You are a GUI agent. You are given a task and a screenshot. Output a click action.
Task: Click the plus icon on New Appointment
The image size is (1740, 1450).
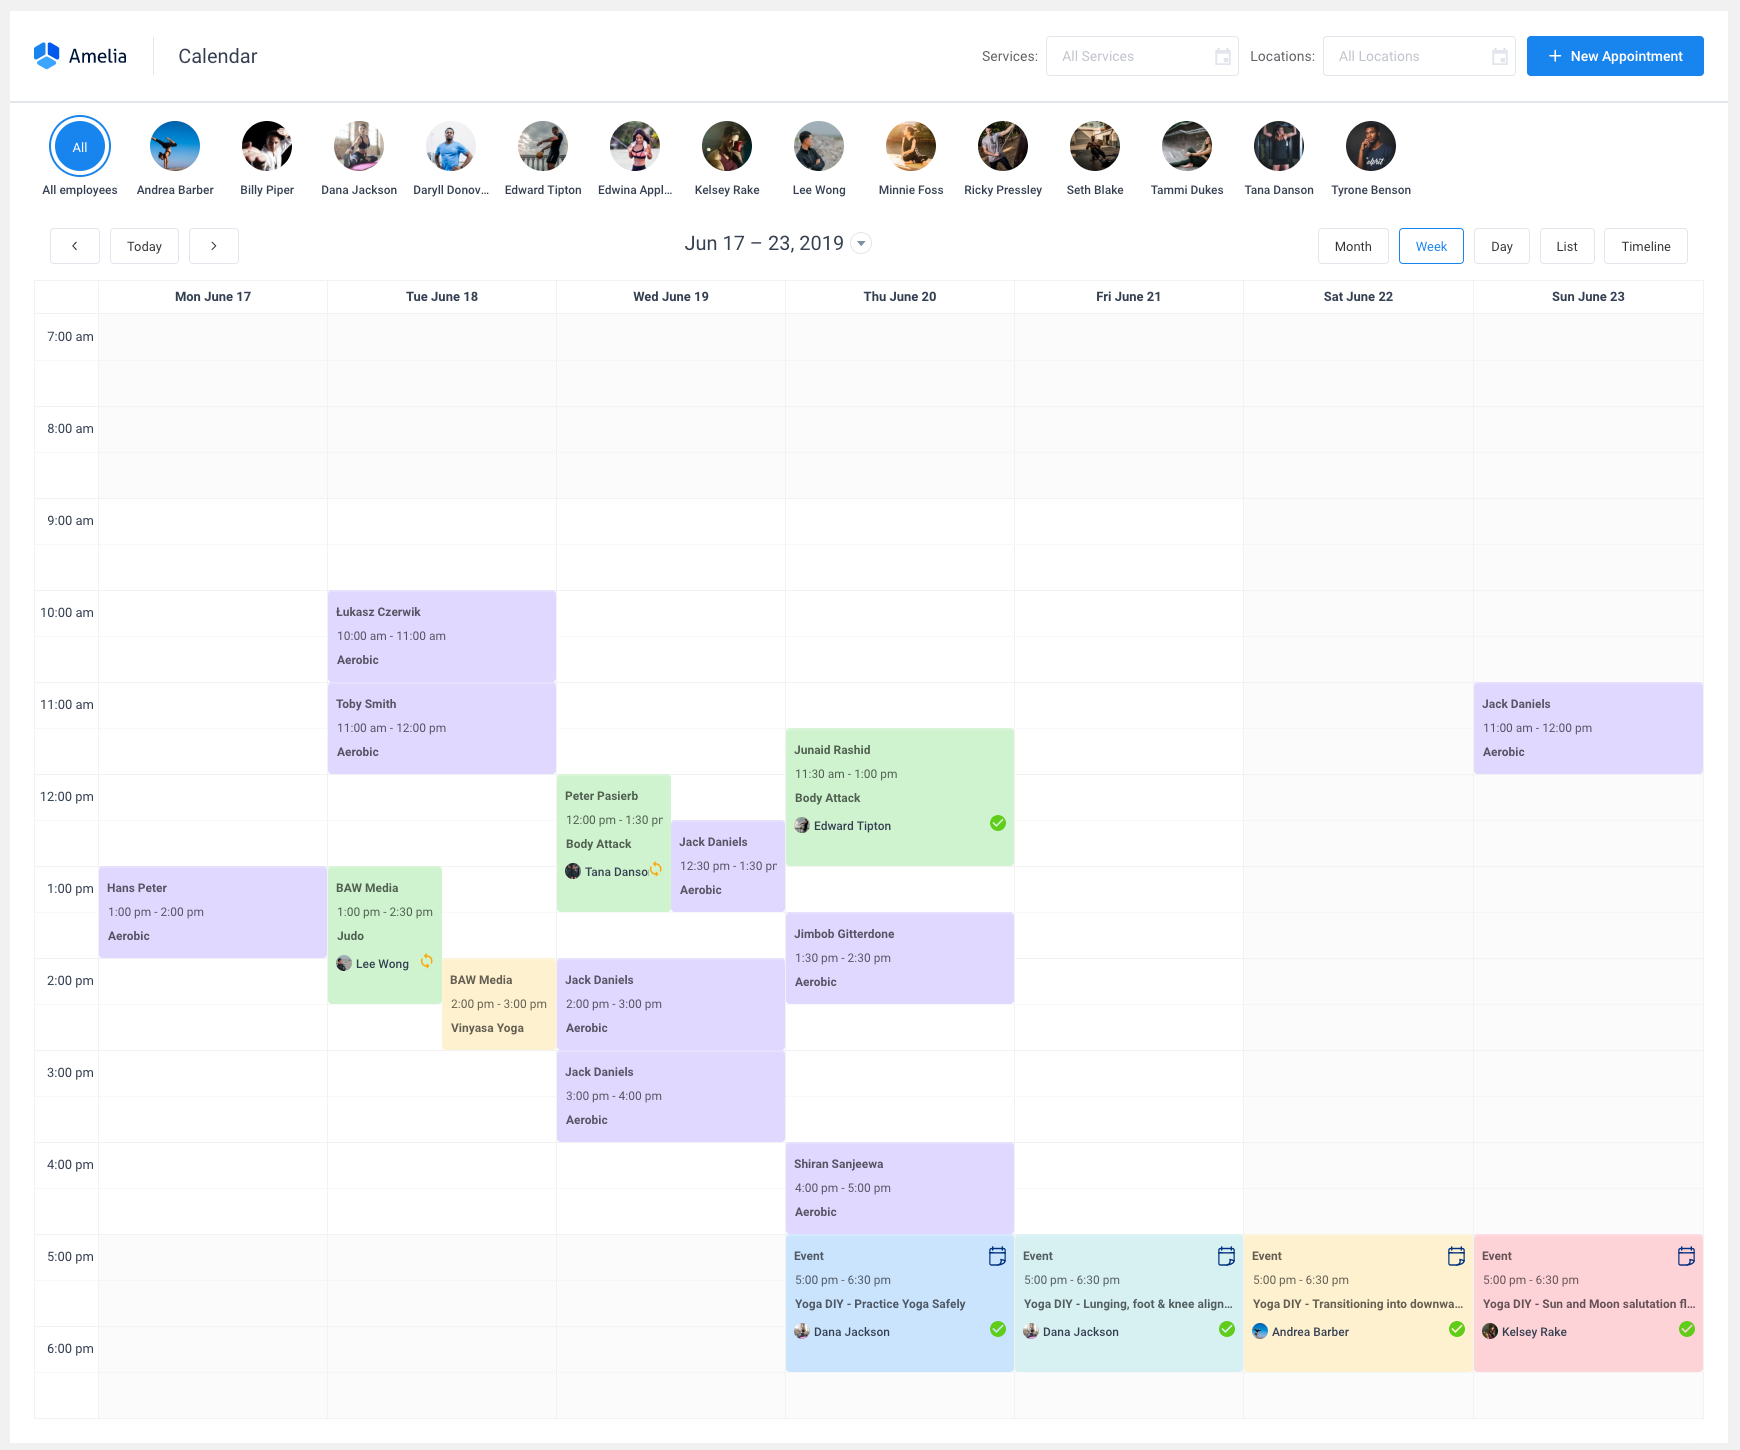1554,56
